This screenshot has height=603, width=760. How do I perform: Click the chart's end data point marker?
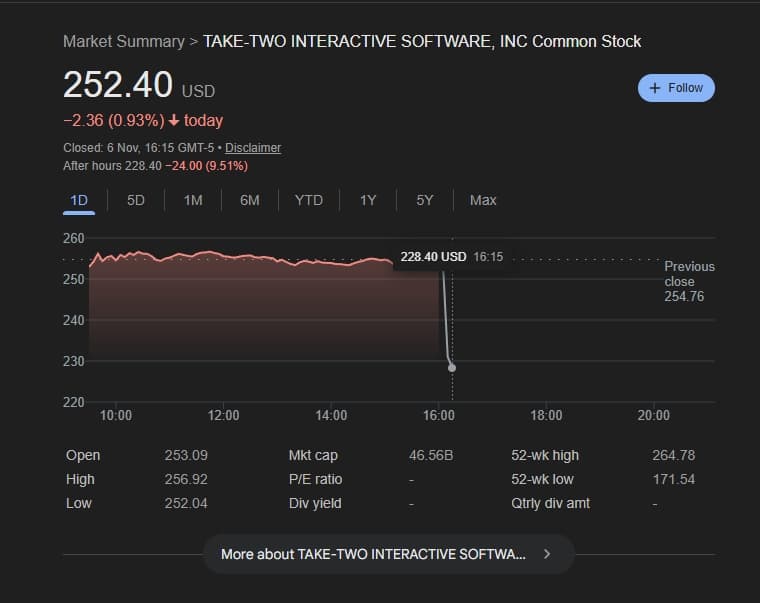[x=452, y=368]
